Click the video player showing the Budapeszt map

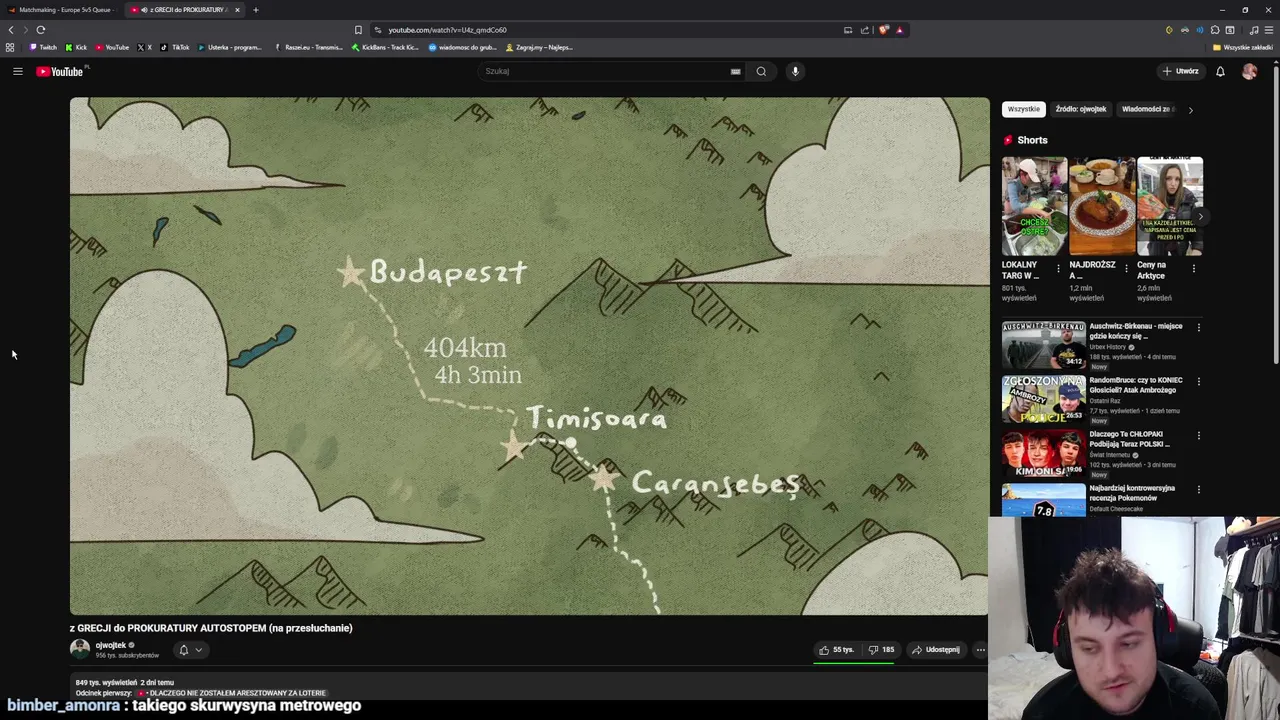[529, 356]
